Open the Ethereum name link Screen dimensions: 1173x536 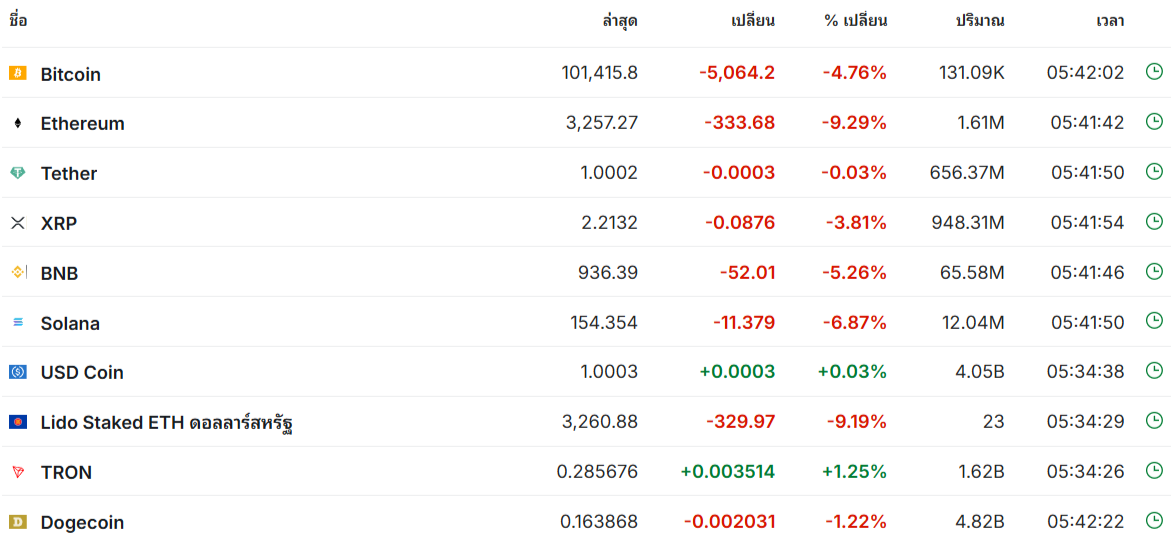pyautogui.click(x=82, y=124)
